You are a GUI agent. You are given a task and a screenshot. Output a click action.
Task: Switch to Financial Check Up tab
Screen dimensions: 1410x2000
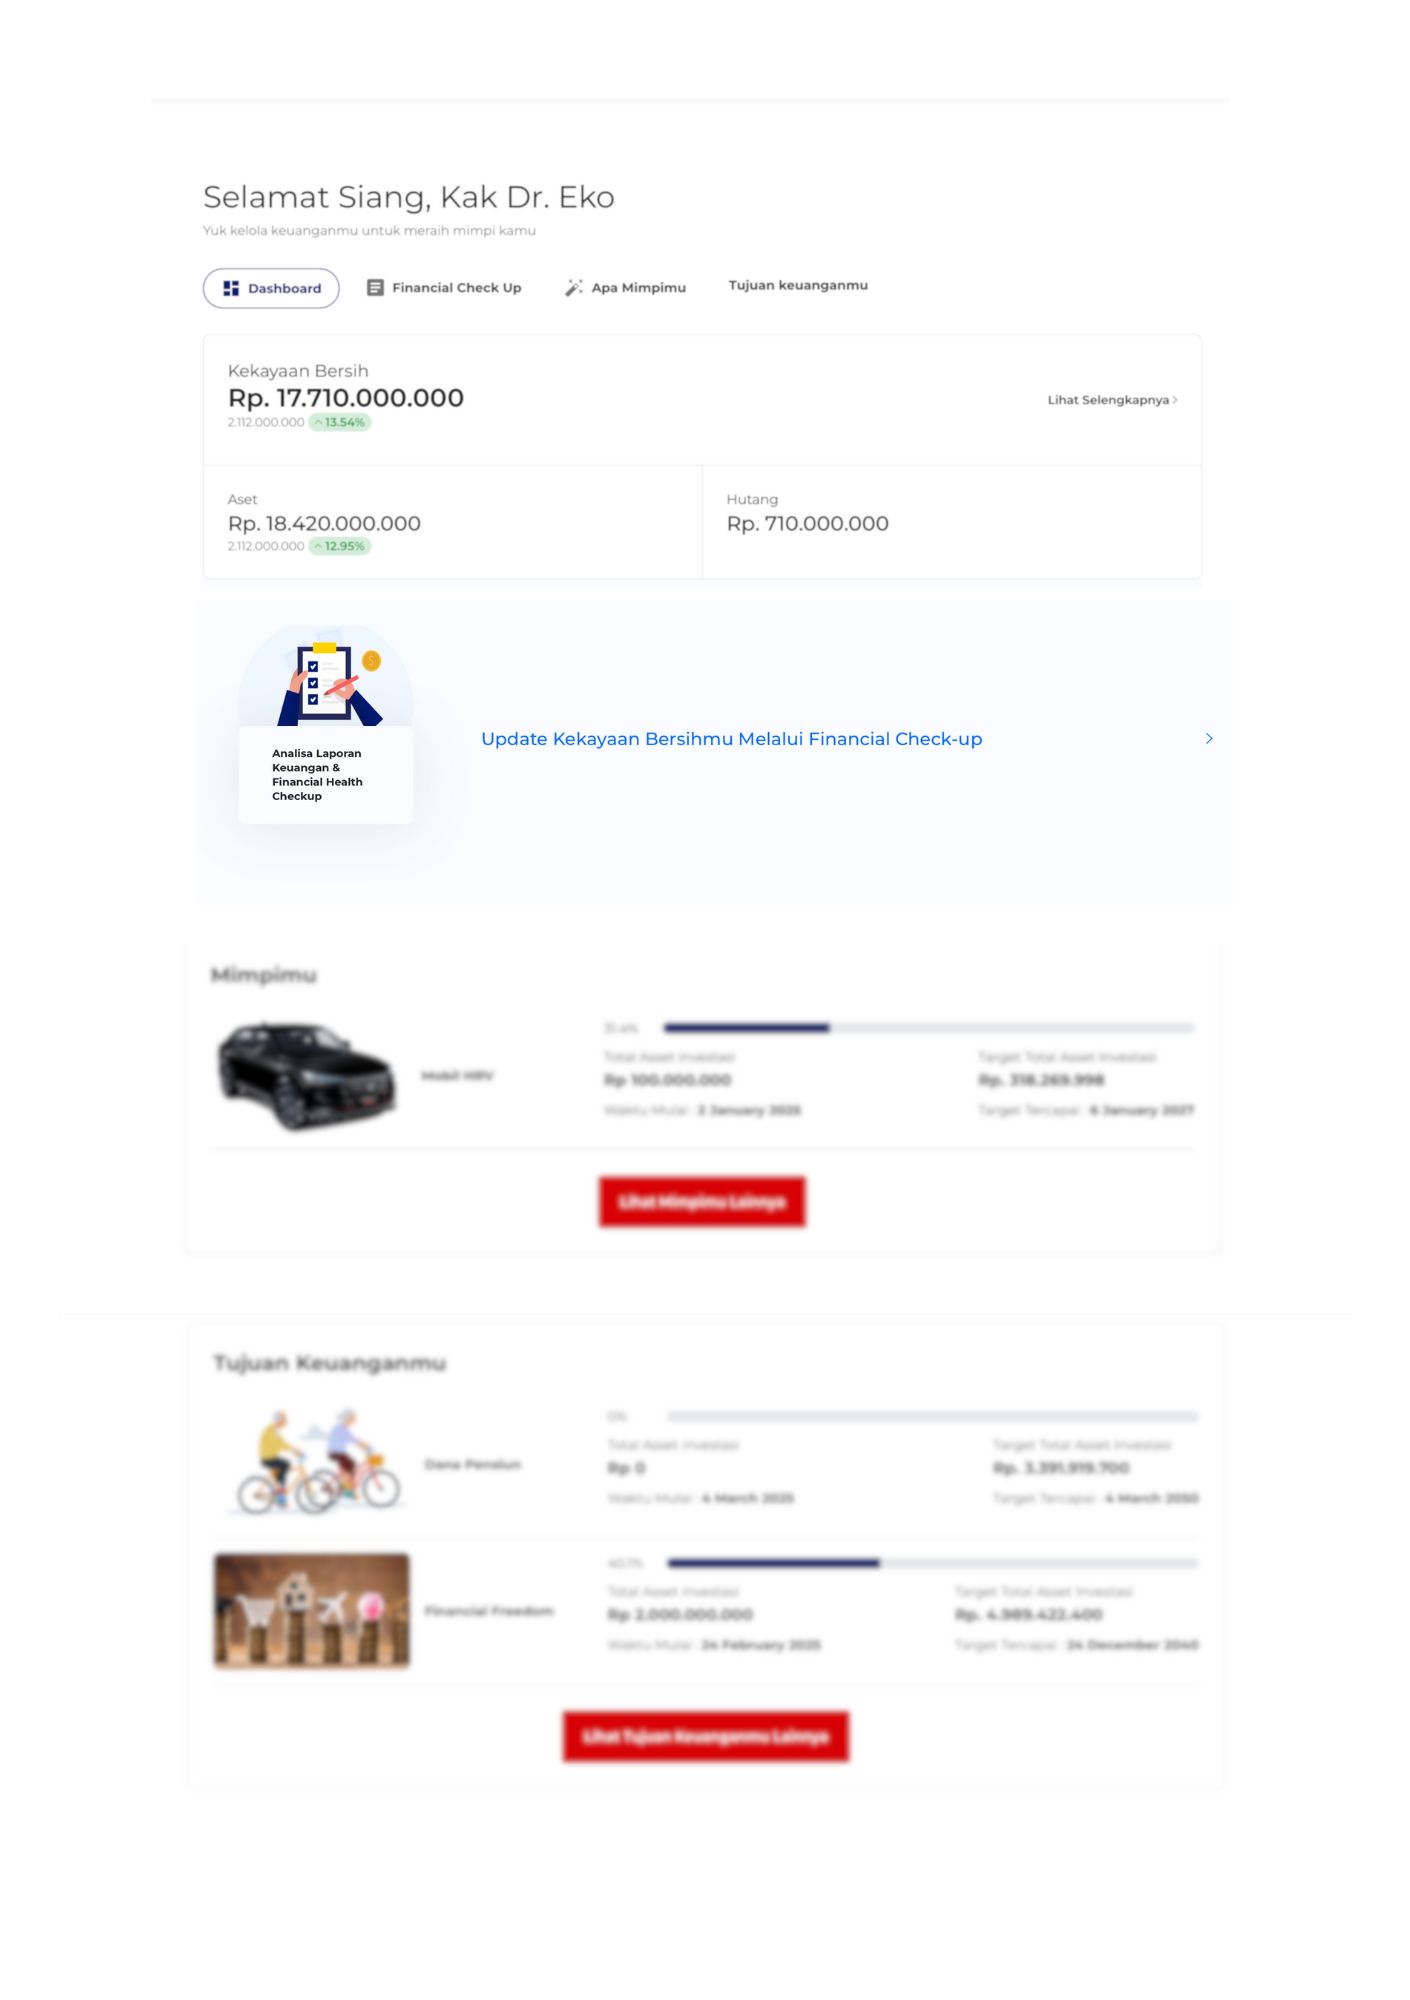(444, 287)
